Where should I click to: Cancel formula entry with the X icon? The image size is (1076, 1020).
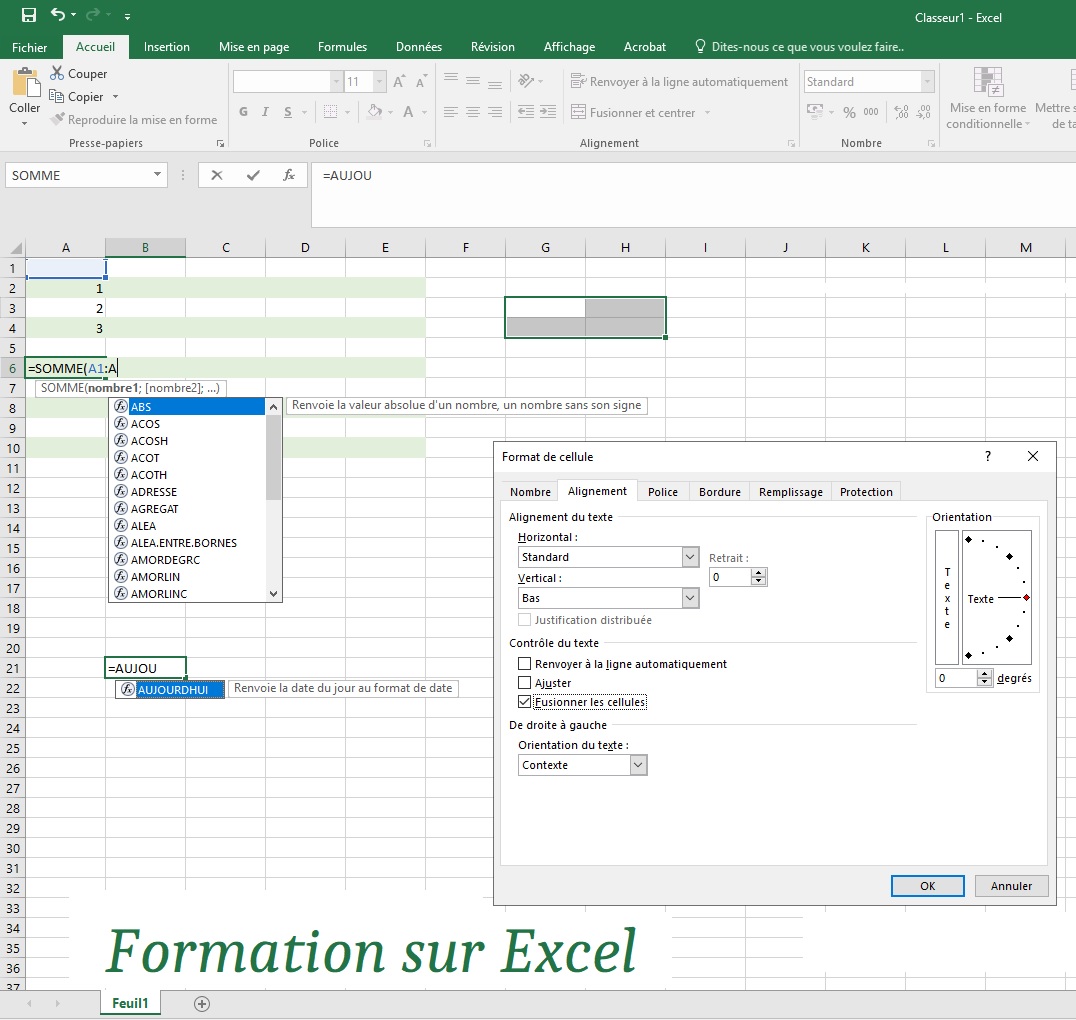[217, 175]
